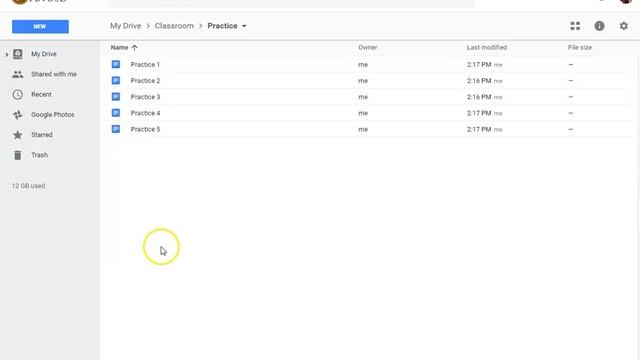Click 12 GB used storage text
Image resolution: width=640 pixels, height=360 pixels.
click(x=28, y=186)
